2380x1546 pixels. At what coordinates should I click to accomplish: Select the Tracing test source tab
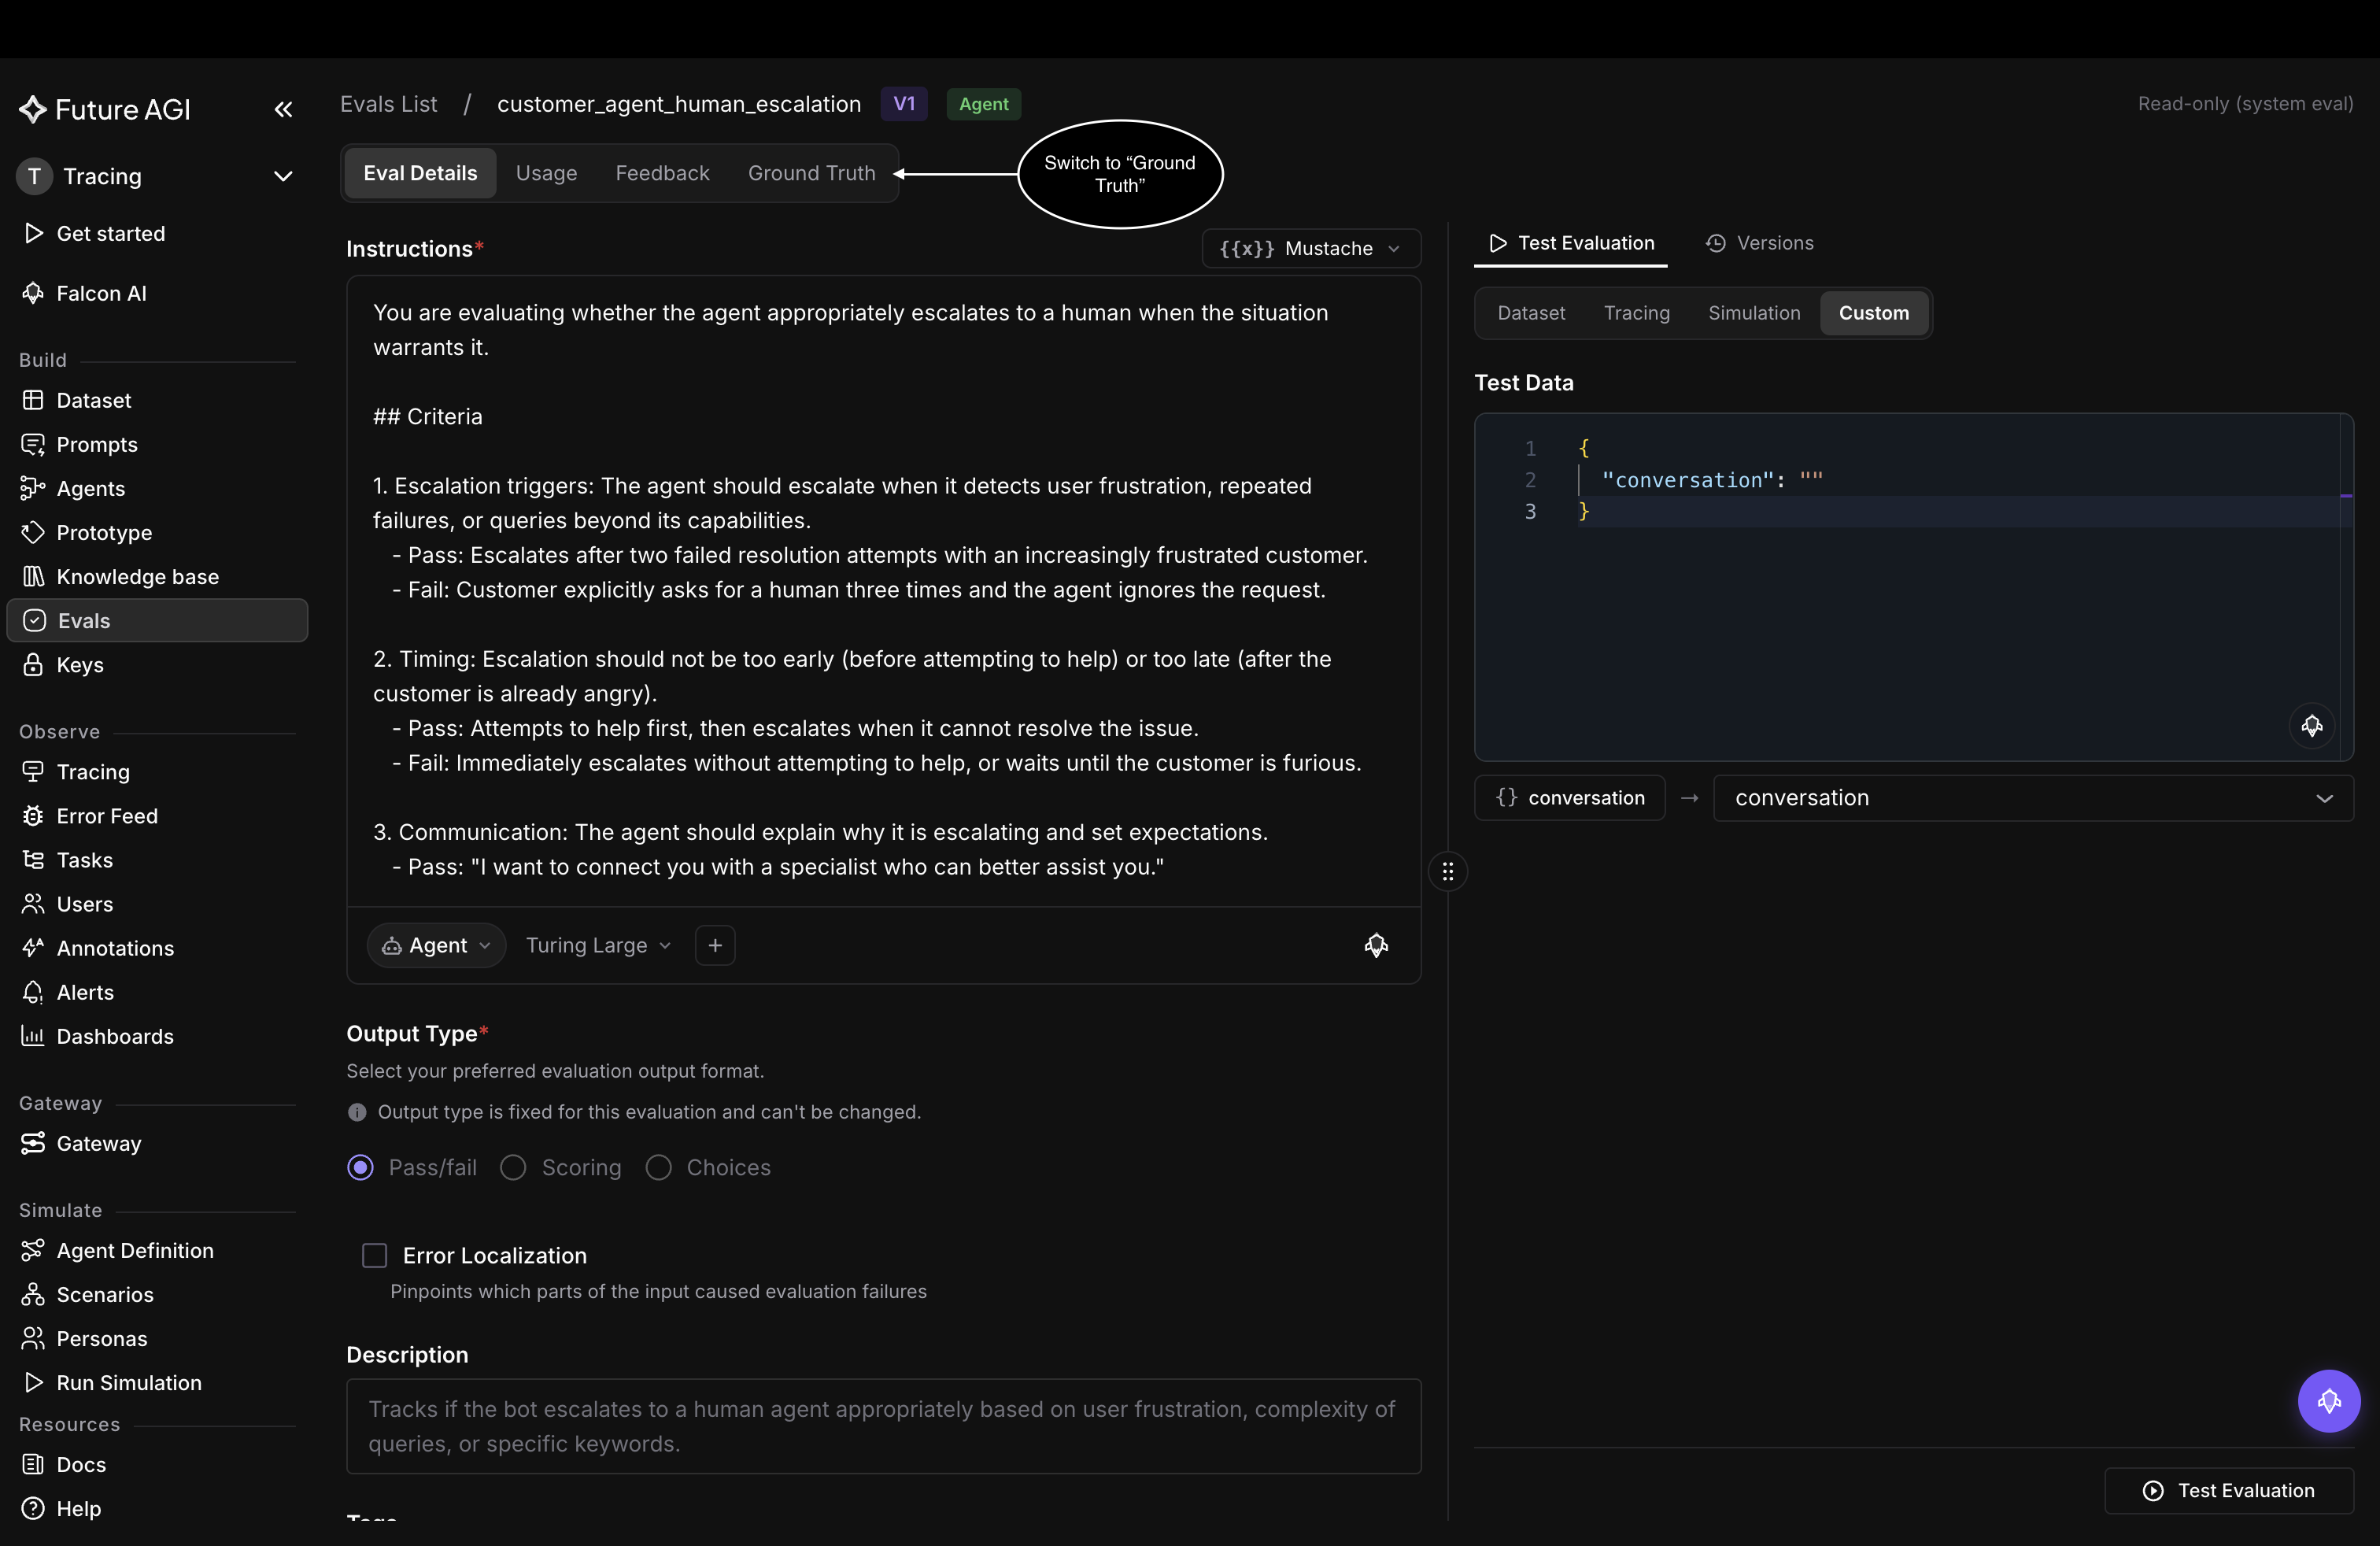[1636, 313]
